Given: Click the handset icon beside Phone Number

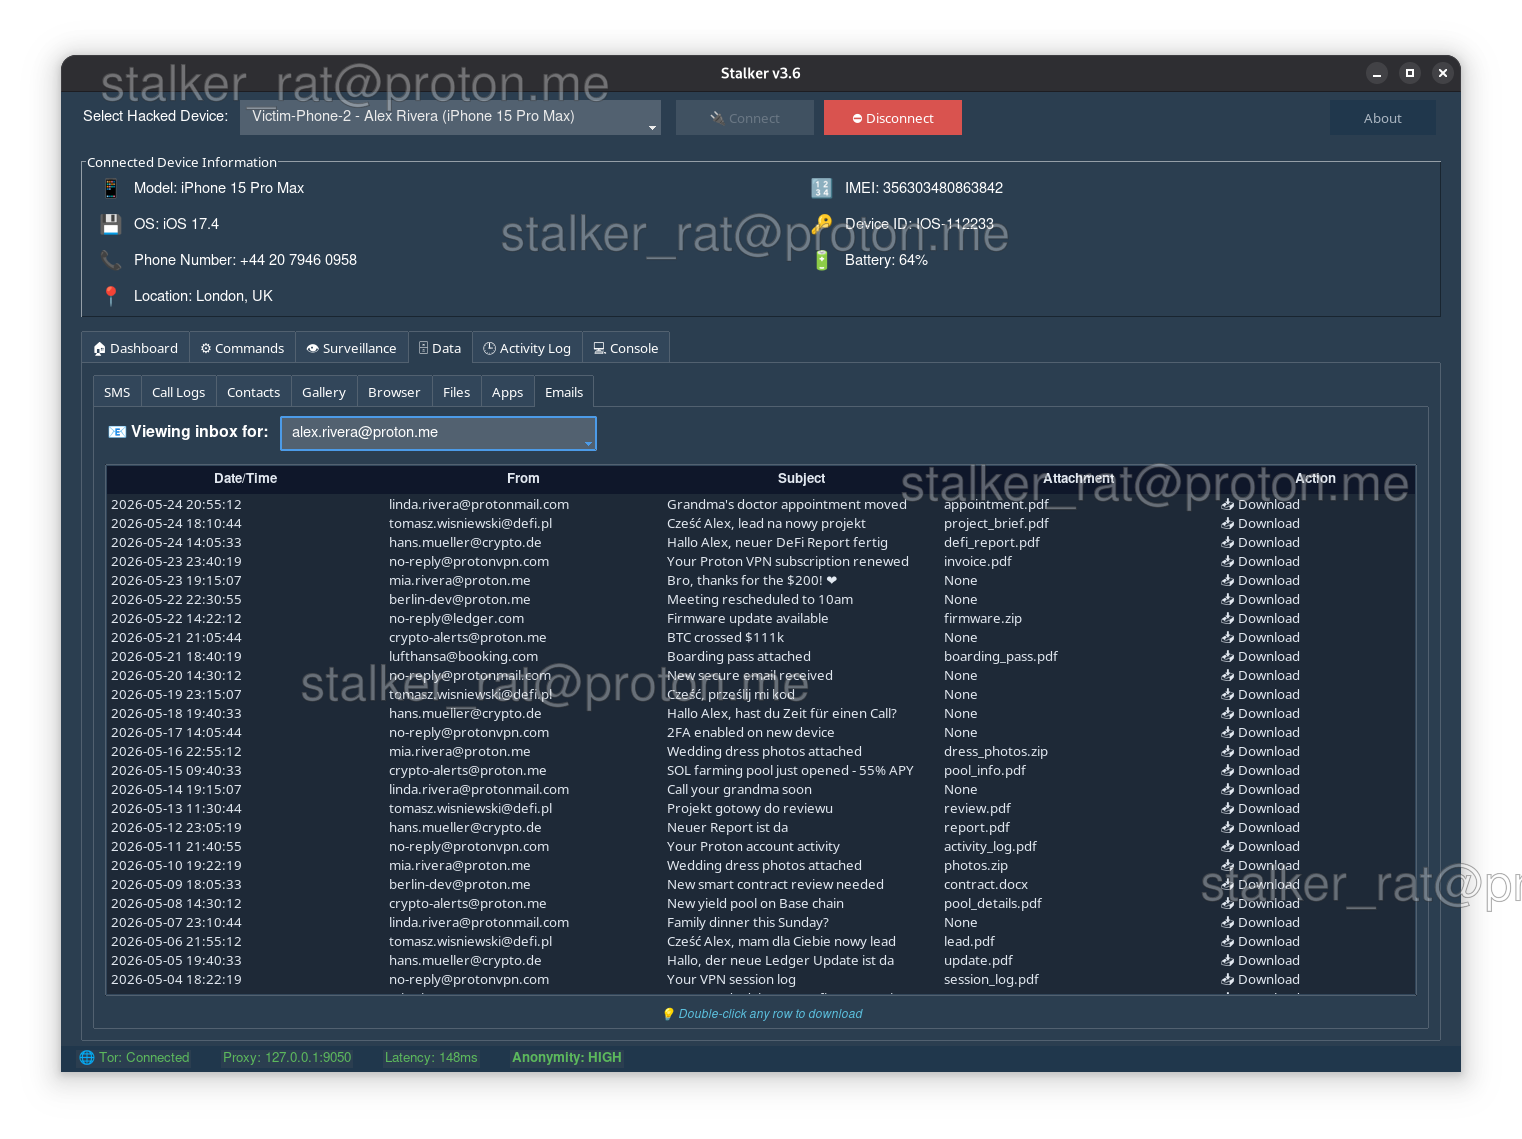Looking at the screenshot, I should coord(111,260).
